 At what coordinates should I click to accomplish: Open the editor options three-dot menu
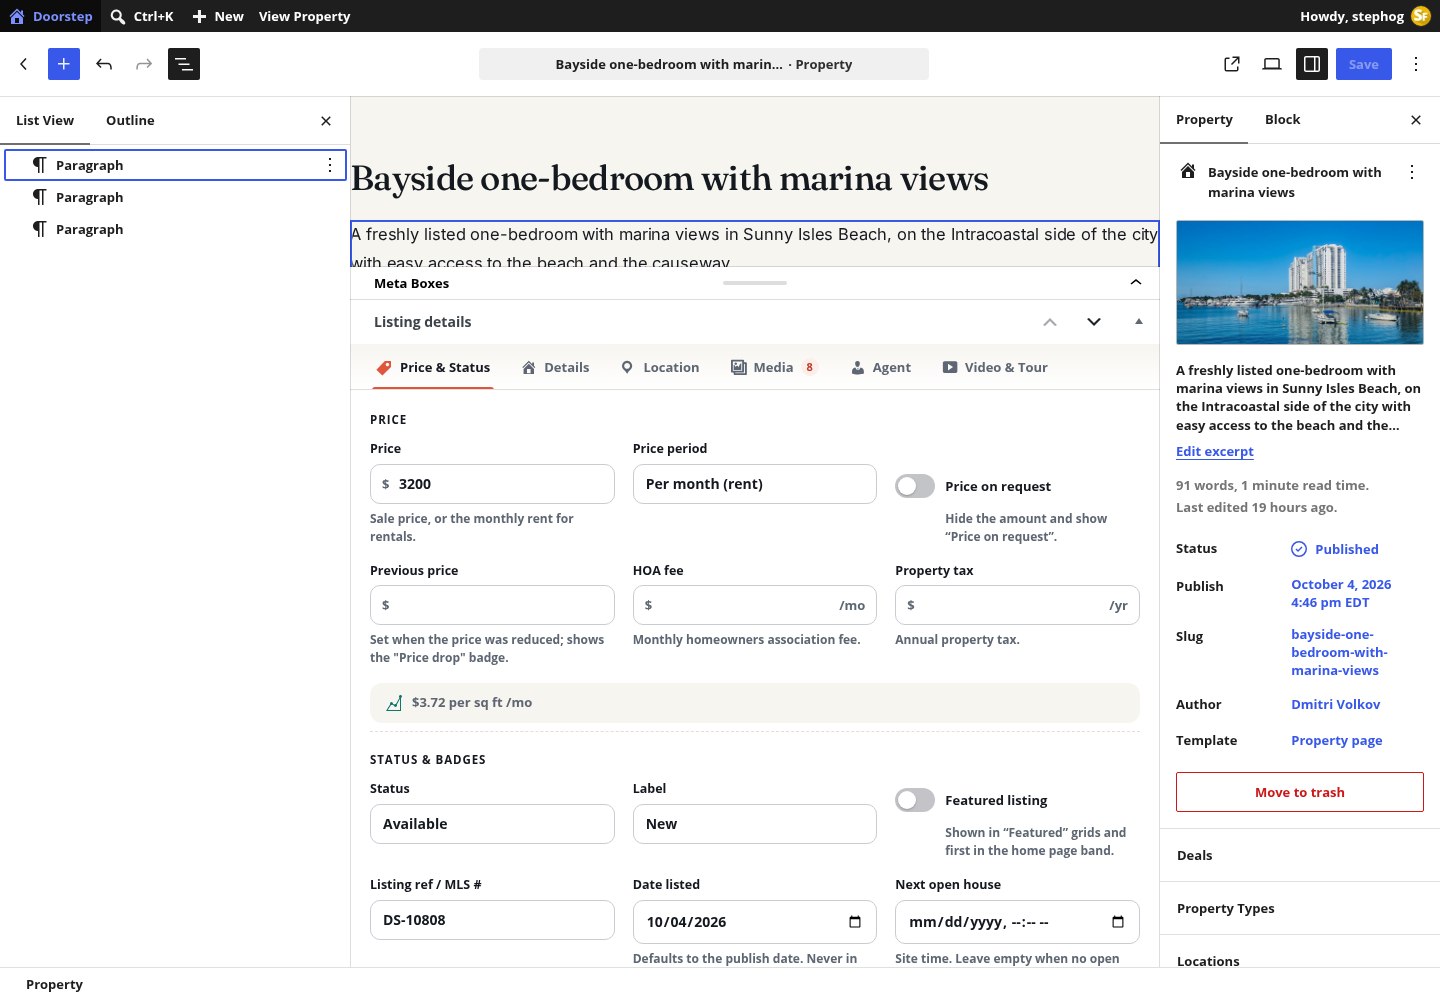point(1416,64)
